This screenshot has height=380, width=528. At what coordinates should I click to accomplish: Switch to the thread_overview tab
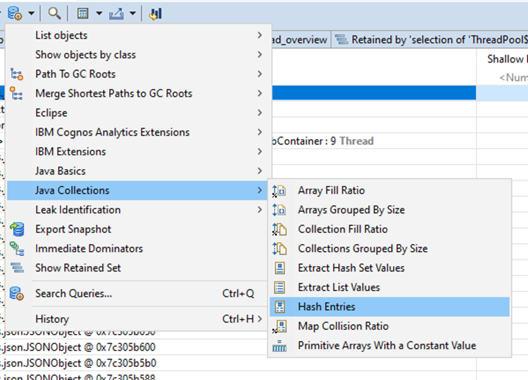tap(300, 40)
